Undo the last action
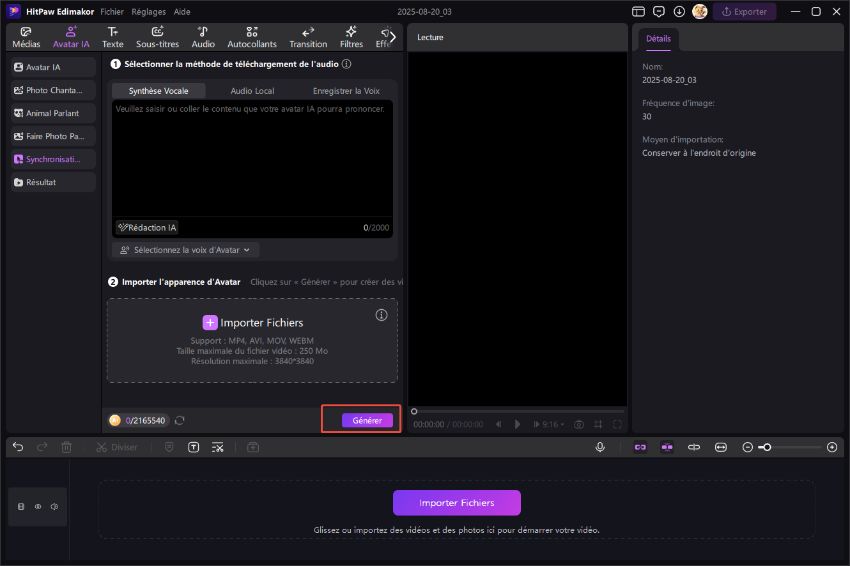 18,447
